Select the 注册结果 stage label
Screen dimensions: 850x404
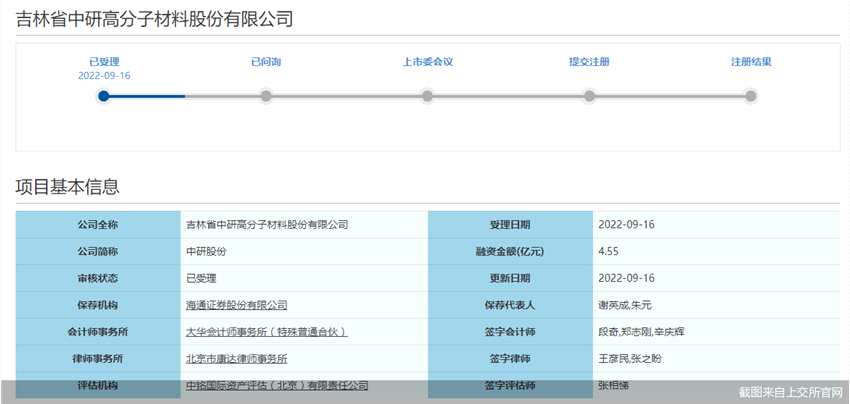[x=751, y=62]
